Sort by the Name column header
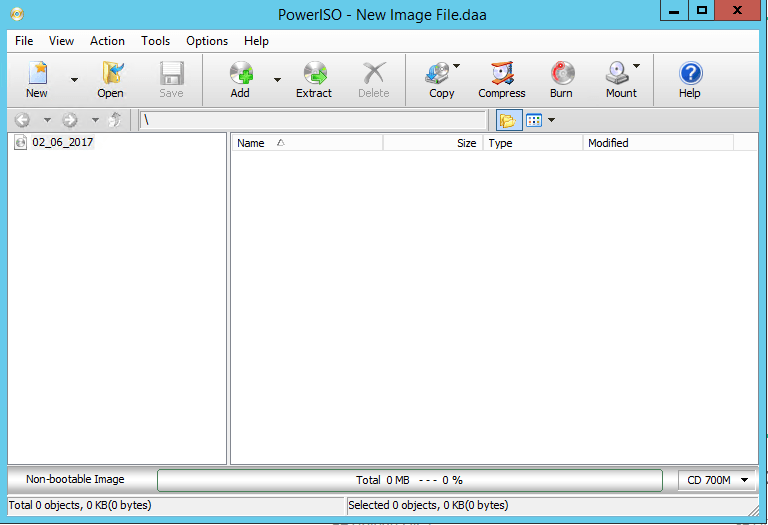Screen dimensions: 768x525 307,143
